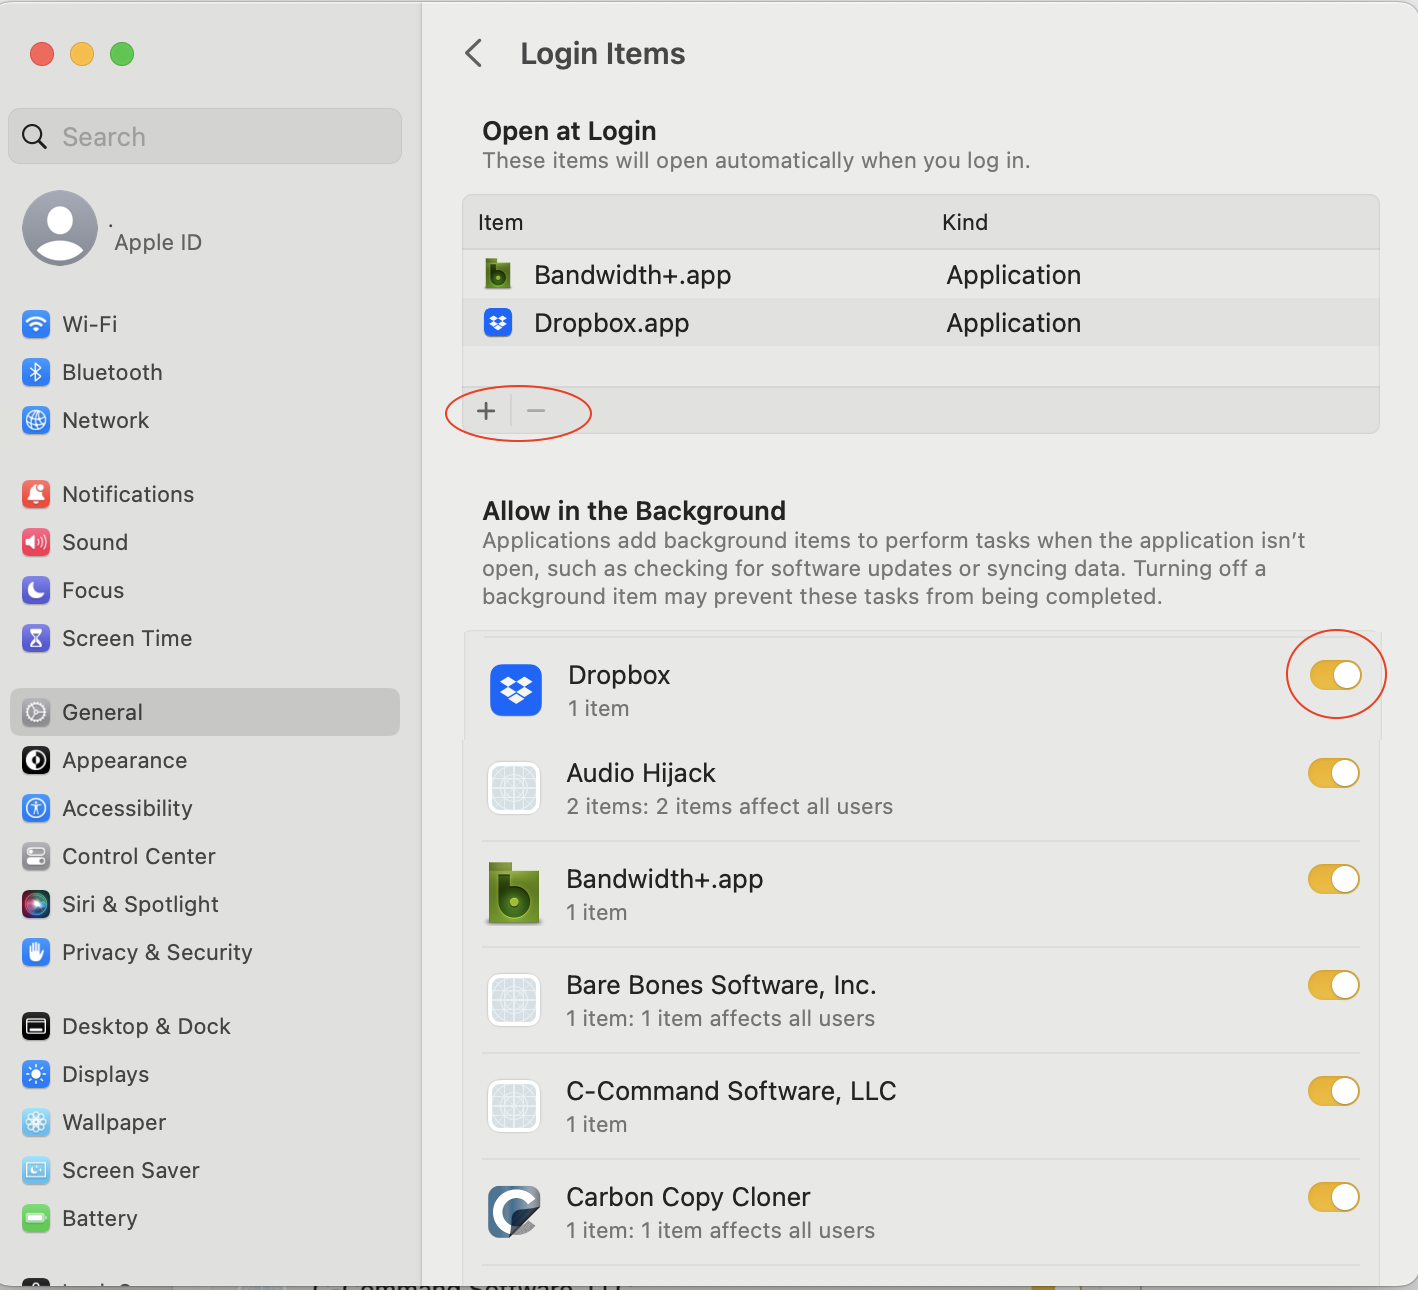Click the Desktop & Dock icon
The width and height of the screenshot is (1418, 1290).
coord(36,1026)
